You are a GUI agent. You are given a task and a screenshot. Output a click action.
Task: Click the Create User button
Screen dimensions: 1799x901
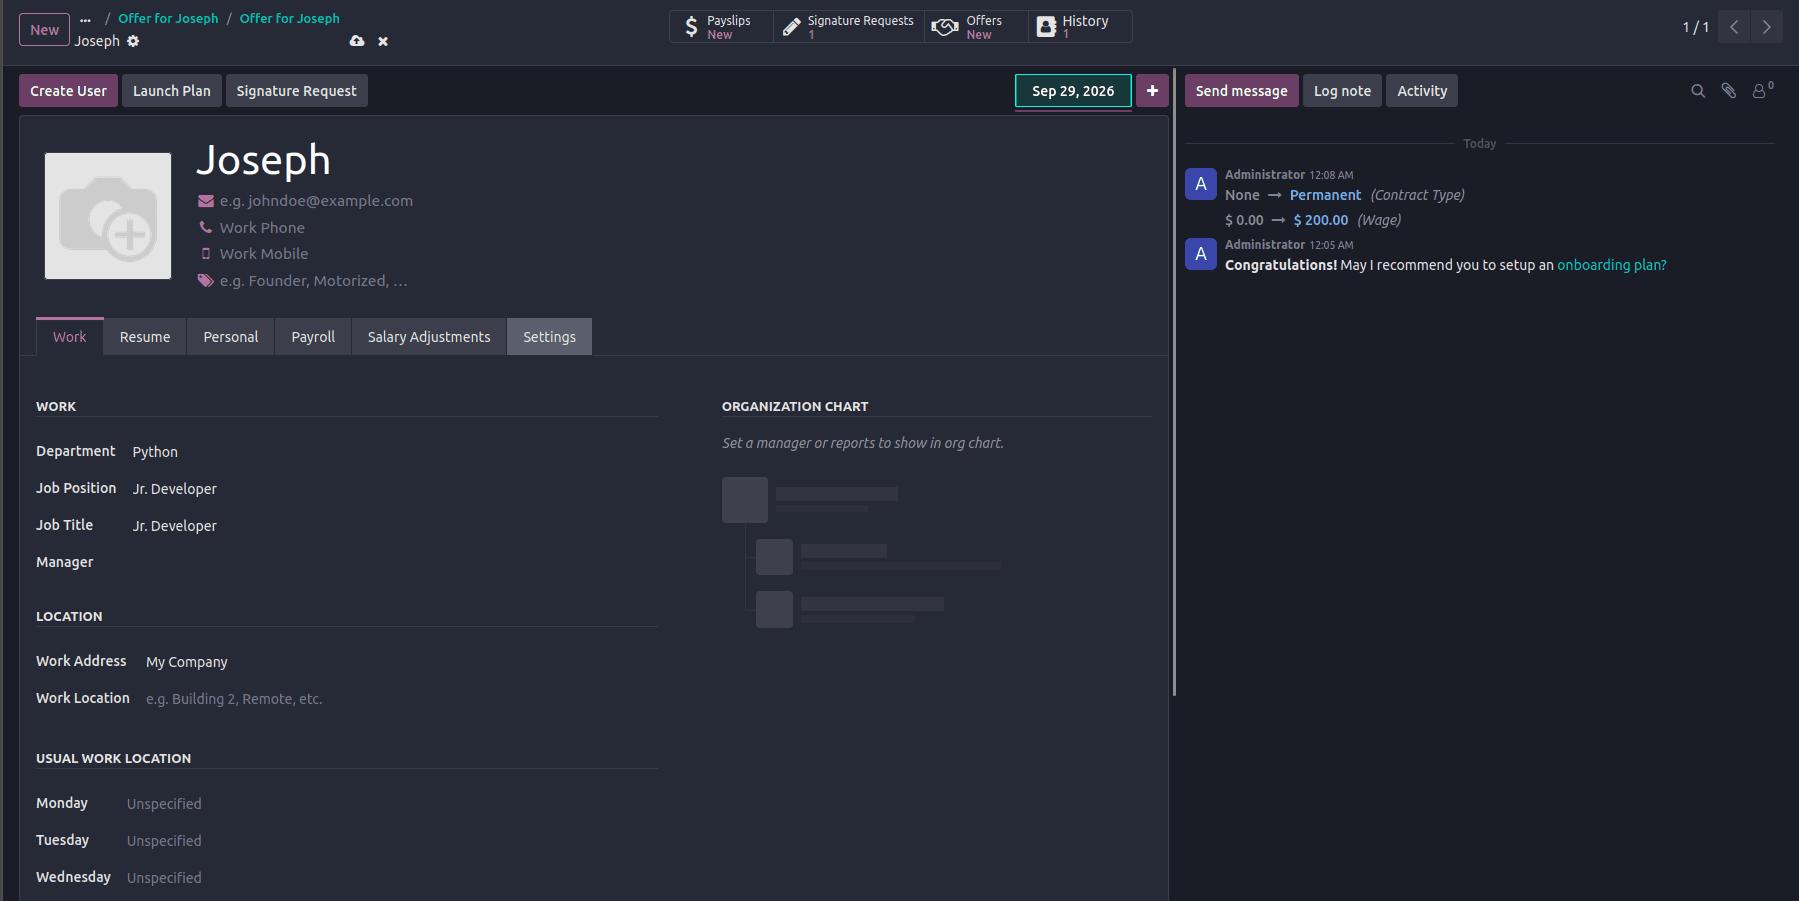click(68, 91)
